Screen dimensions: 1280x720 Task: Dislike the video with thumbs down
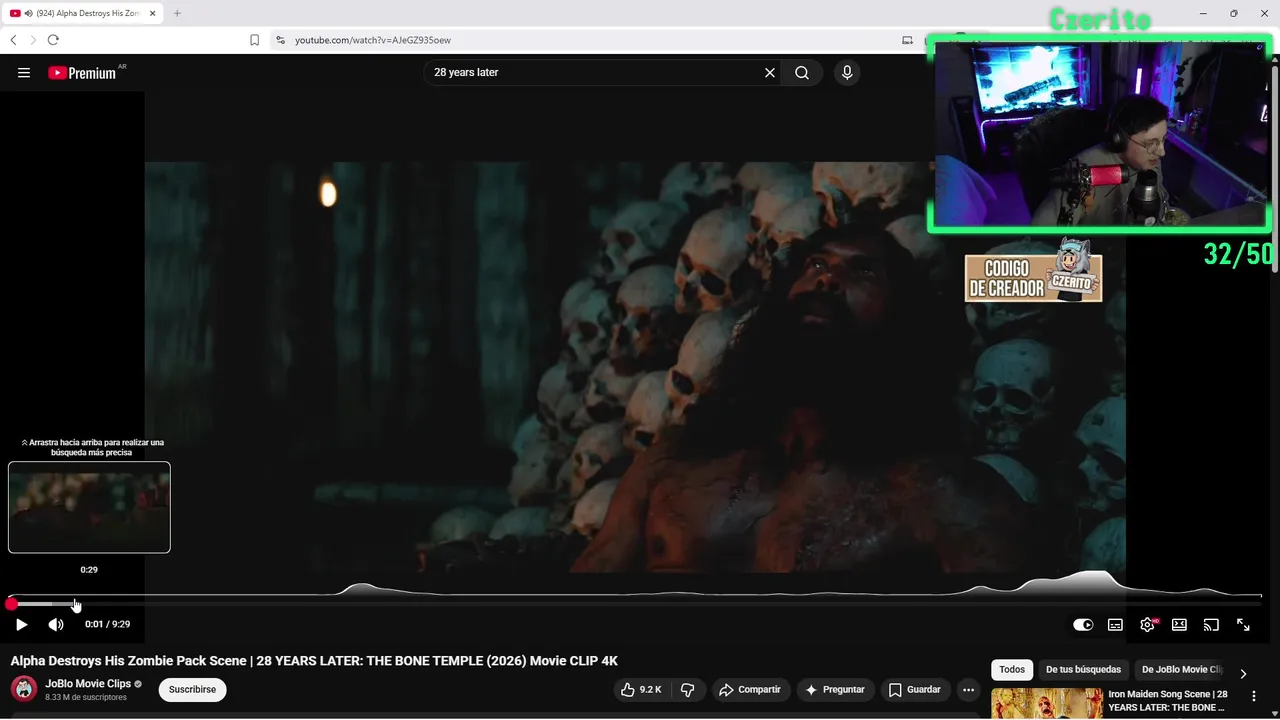pos(688,689)
